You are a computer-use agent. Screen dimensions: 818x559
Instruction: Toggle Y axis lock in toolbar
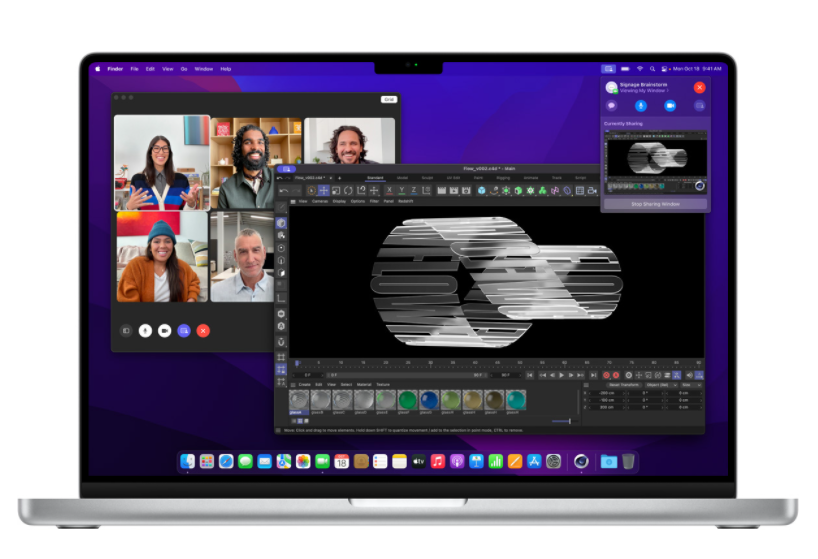tap(402, 191)
